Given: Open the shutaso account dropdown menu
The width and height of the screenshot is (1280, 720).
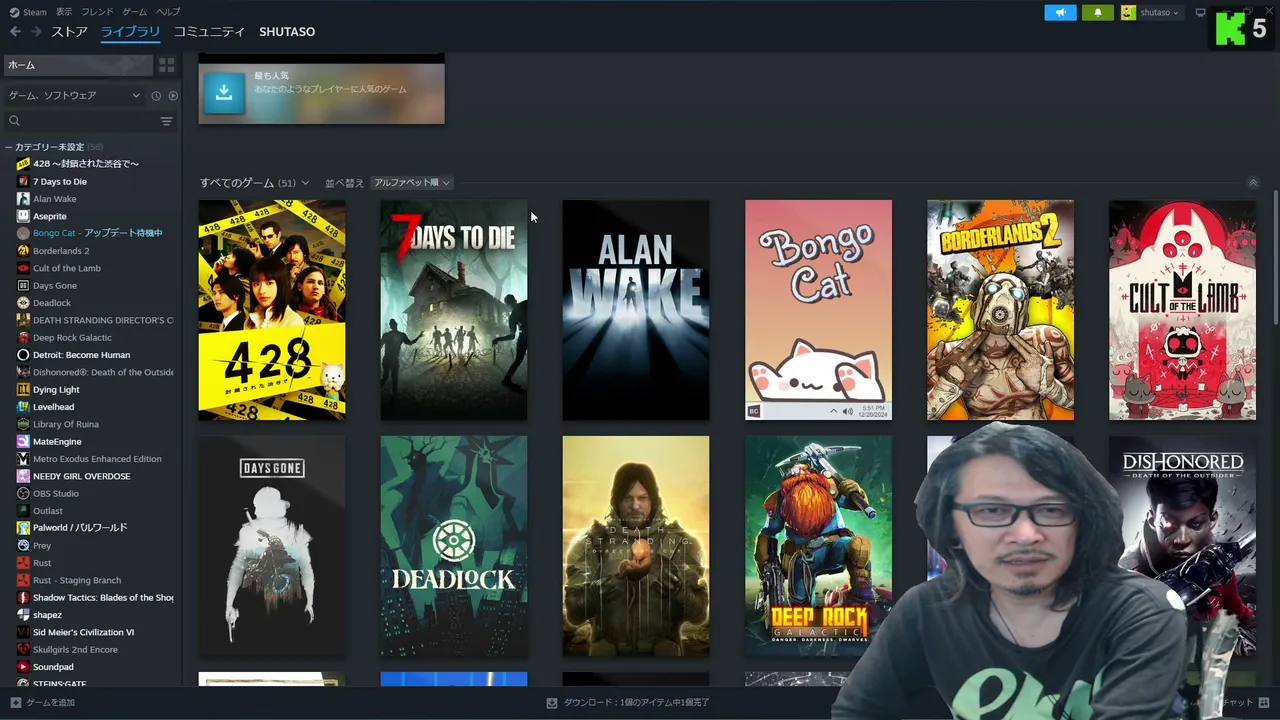Looking at the screenshot, I should [x=1160, y=12].
